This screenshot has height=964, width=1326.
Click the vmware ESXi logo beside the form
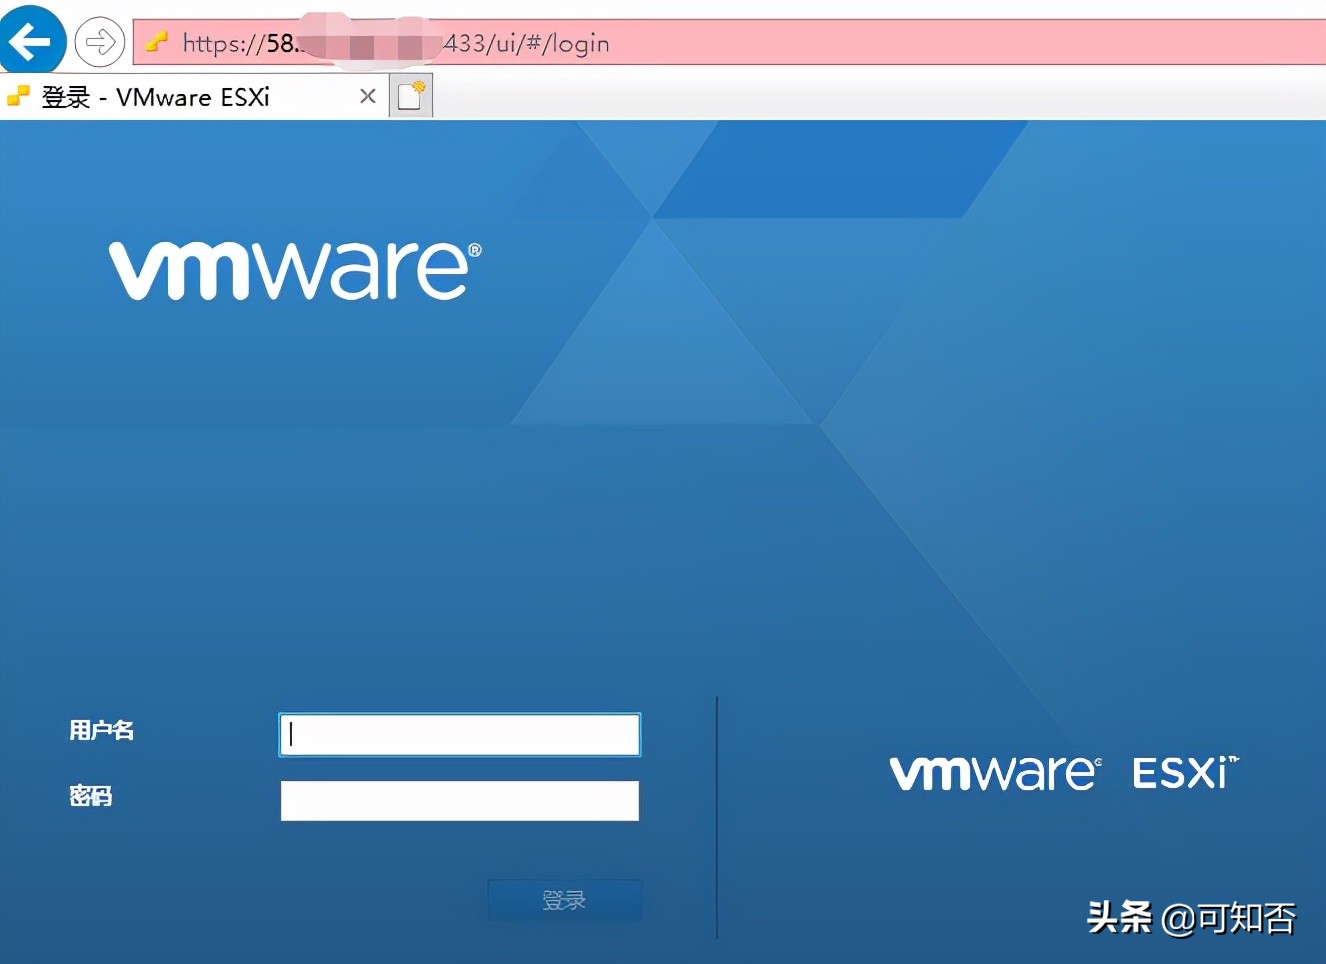tap(1064, 773)
